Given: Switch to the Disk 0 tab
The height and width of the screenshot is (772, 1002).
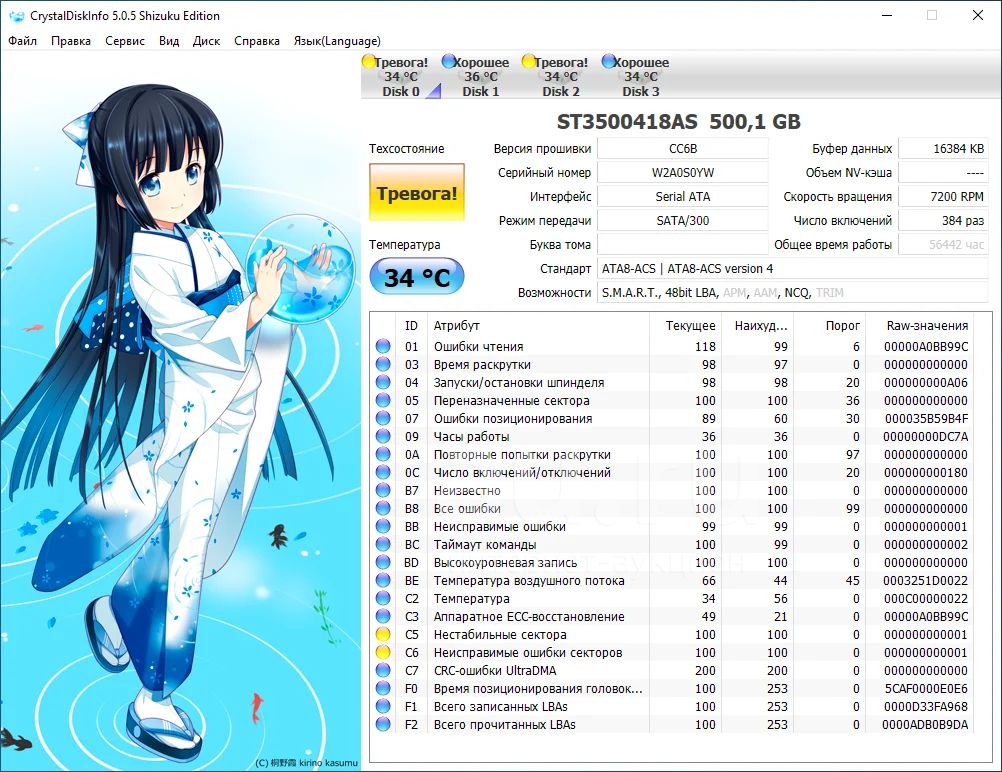Looking at the screenshot, I should (x=401, y=77).
